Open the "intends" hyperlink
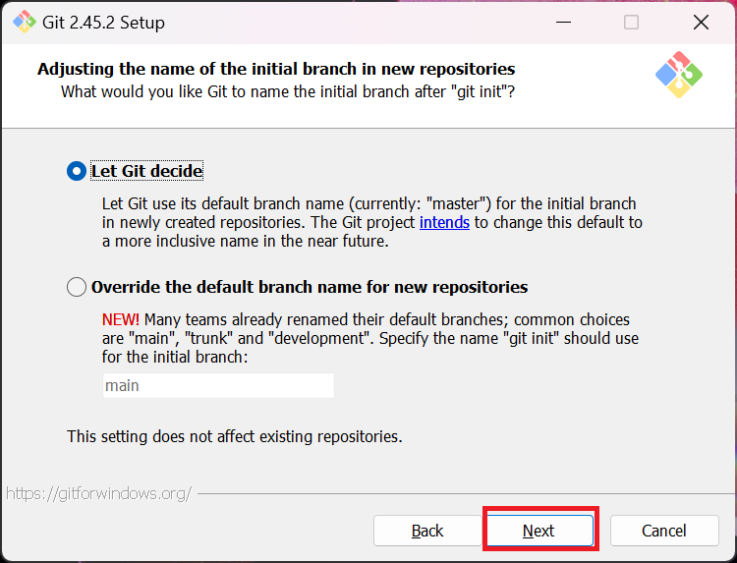Viewport: 737px width, 563px height. [444, 222]
